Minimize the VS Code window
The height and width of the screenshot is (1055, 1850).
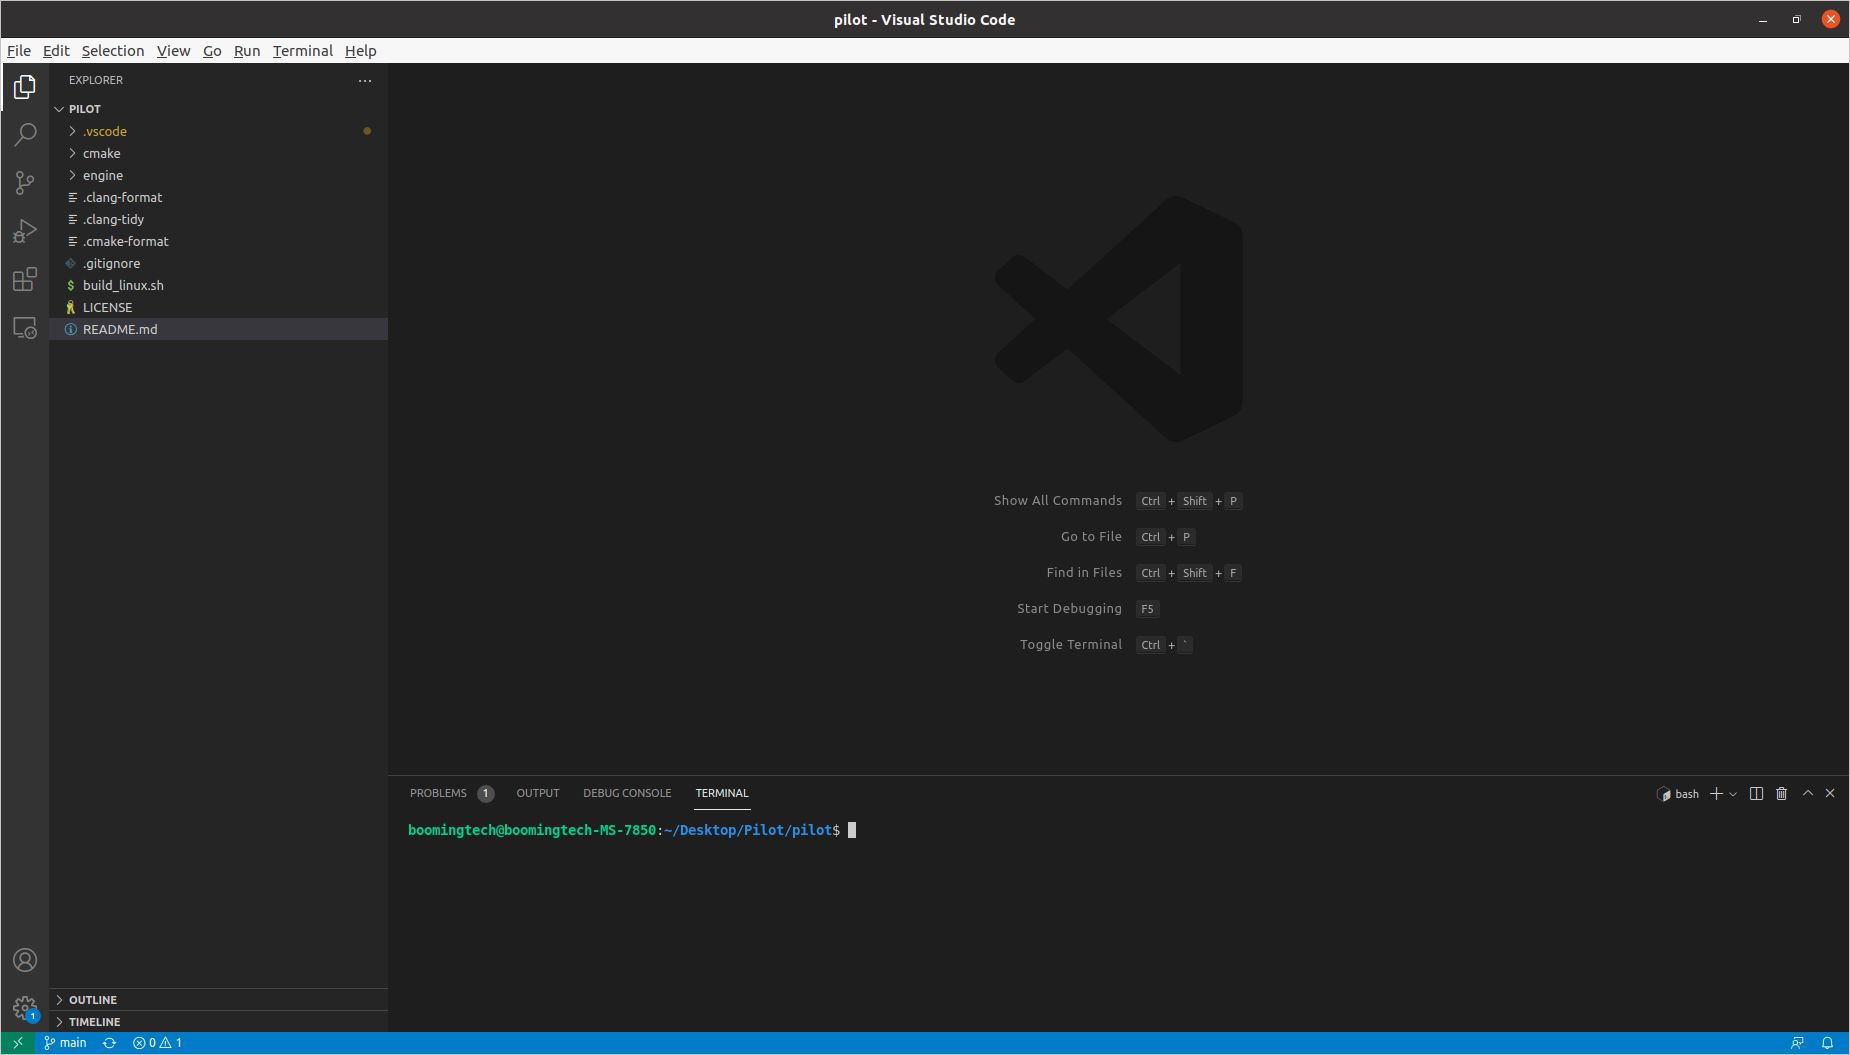[x=1763, y=20]
